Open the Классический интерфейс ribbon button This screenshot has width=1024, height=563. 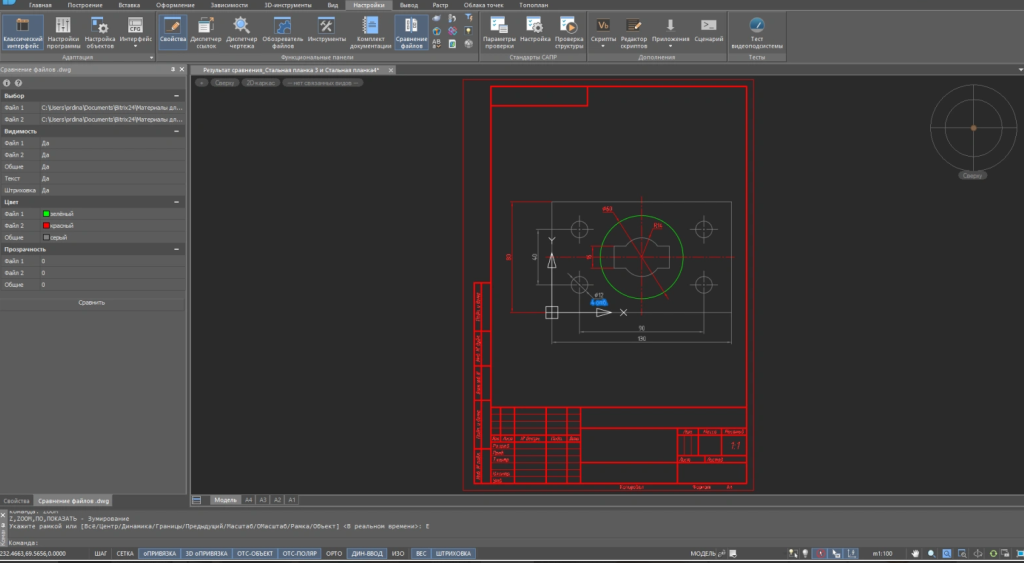(x=22, y=30)
